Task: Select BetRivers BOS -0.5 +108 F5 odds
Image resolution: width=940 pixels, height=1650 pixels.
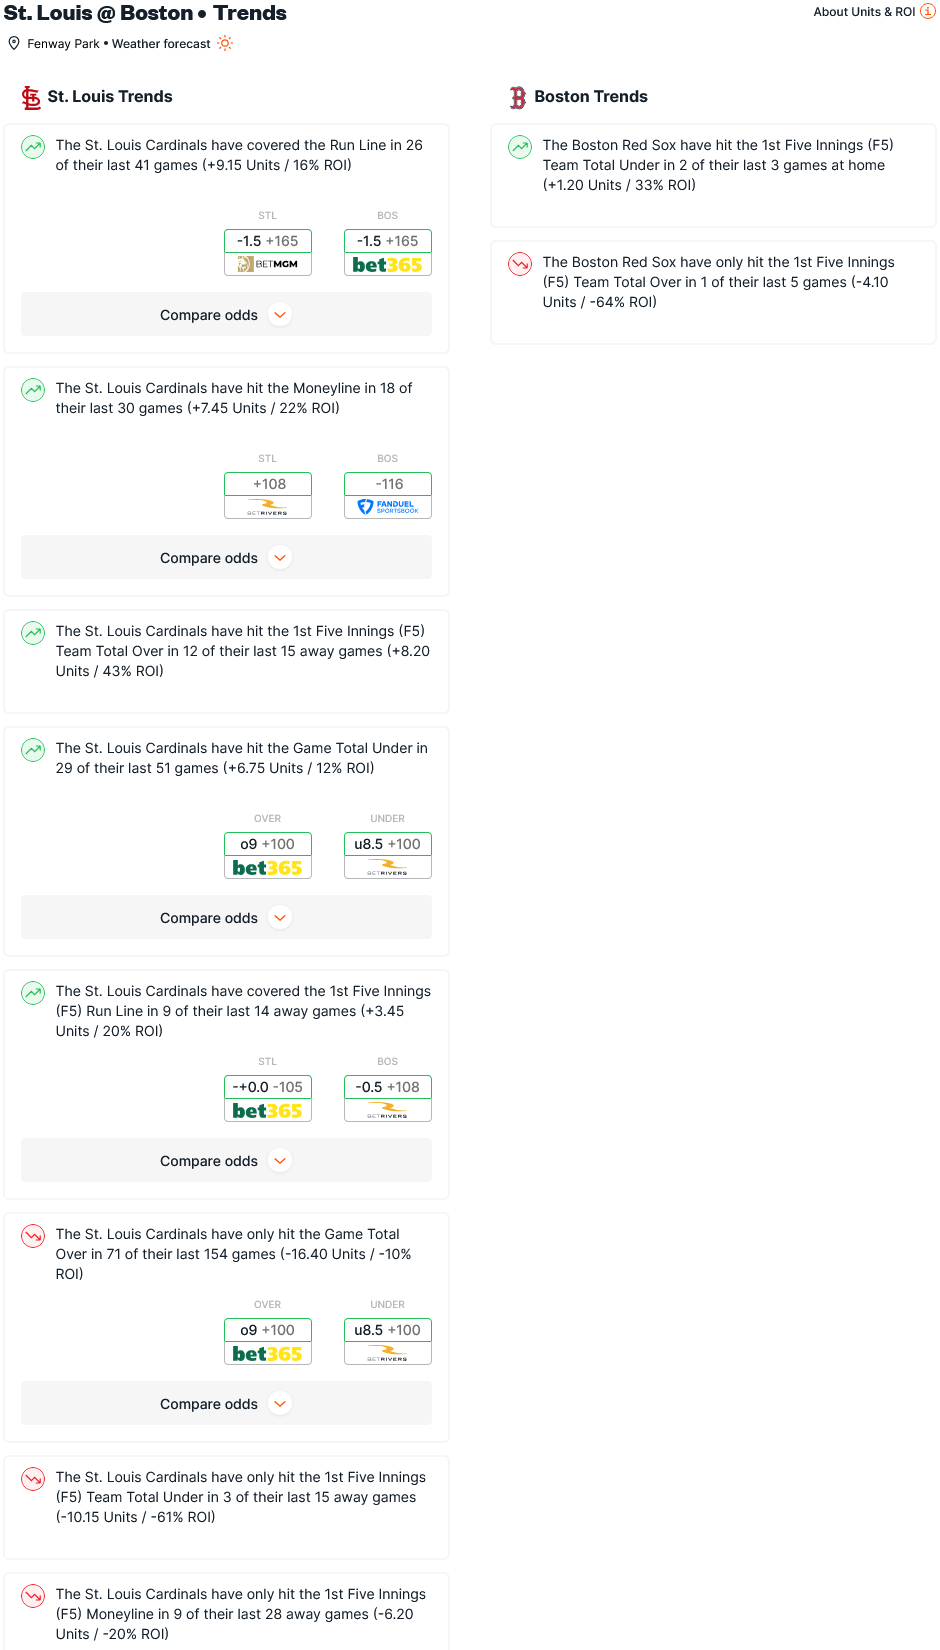Action: pyautogui.click(x=388, y=1099)
